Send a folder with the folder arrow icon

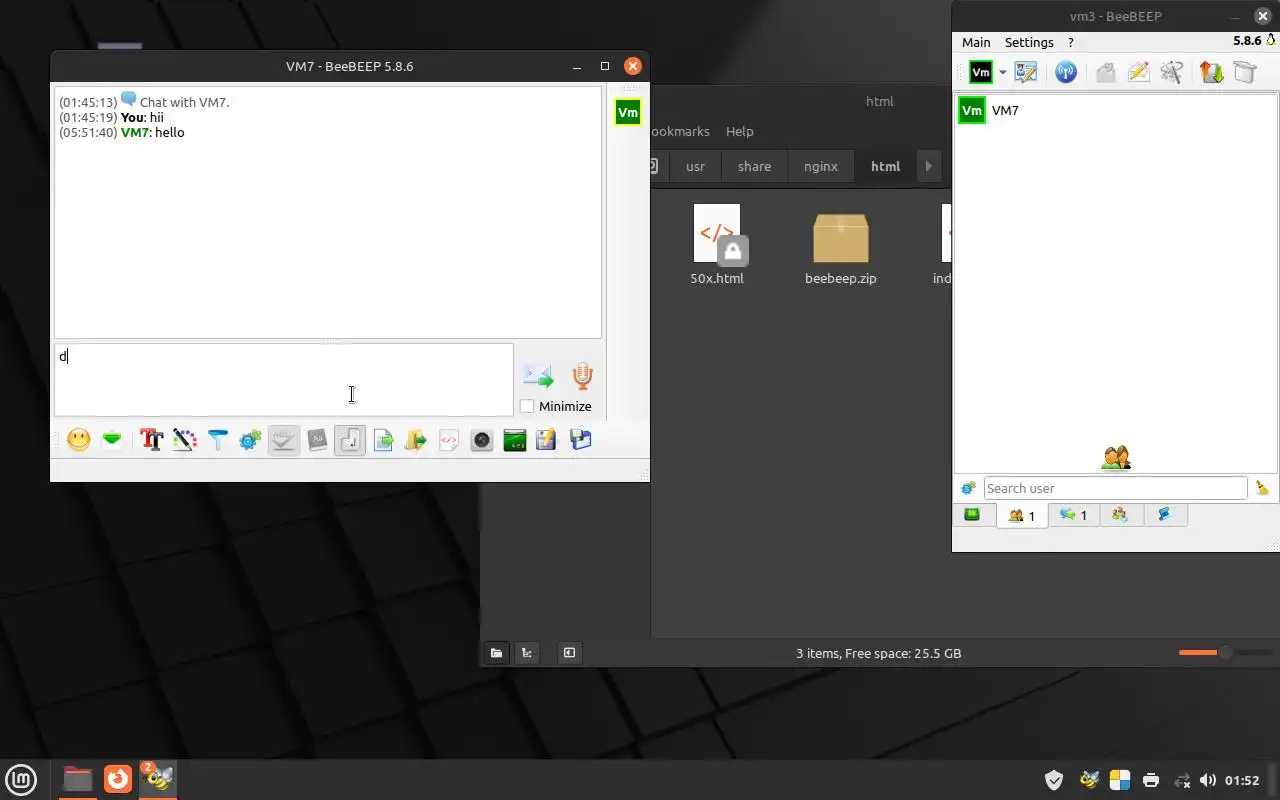pyautogui.click(x=416, y=439)
